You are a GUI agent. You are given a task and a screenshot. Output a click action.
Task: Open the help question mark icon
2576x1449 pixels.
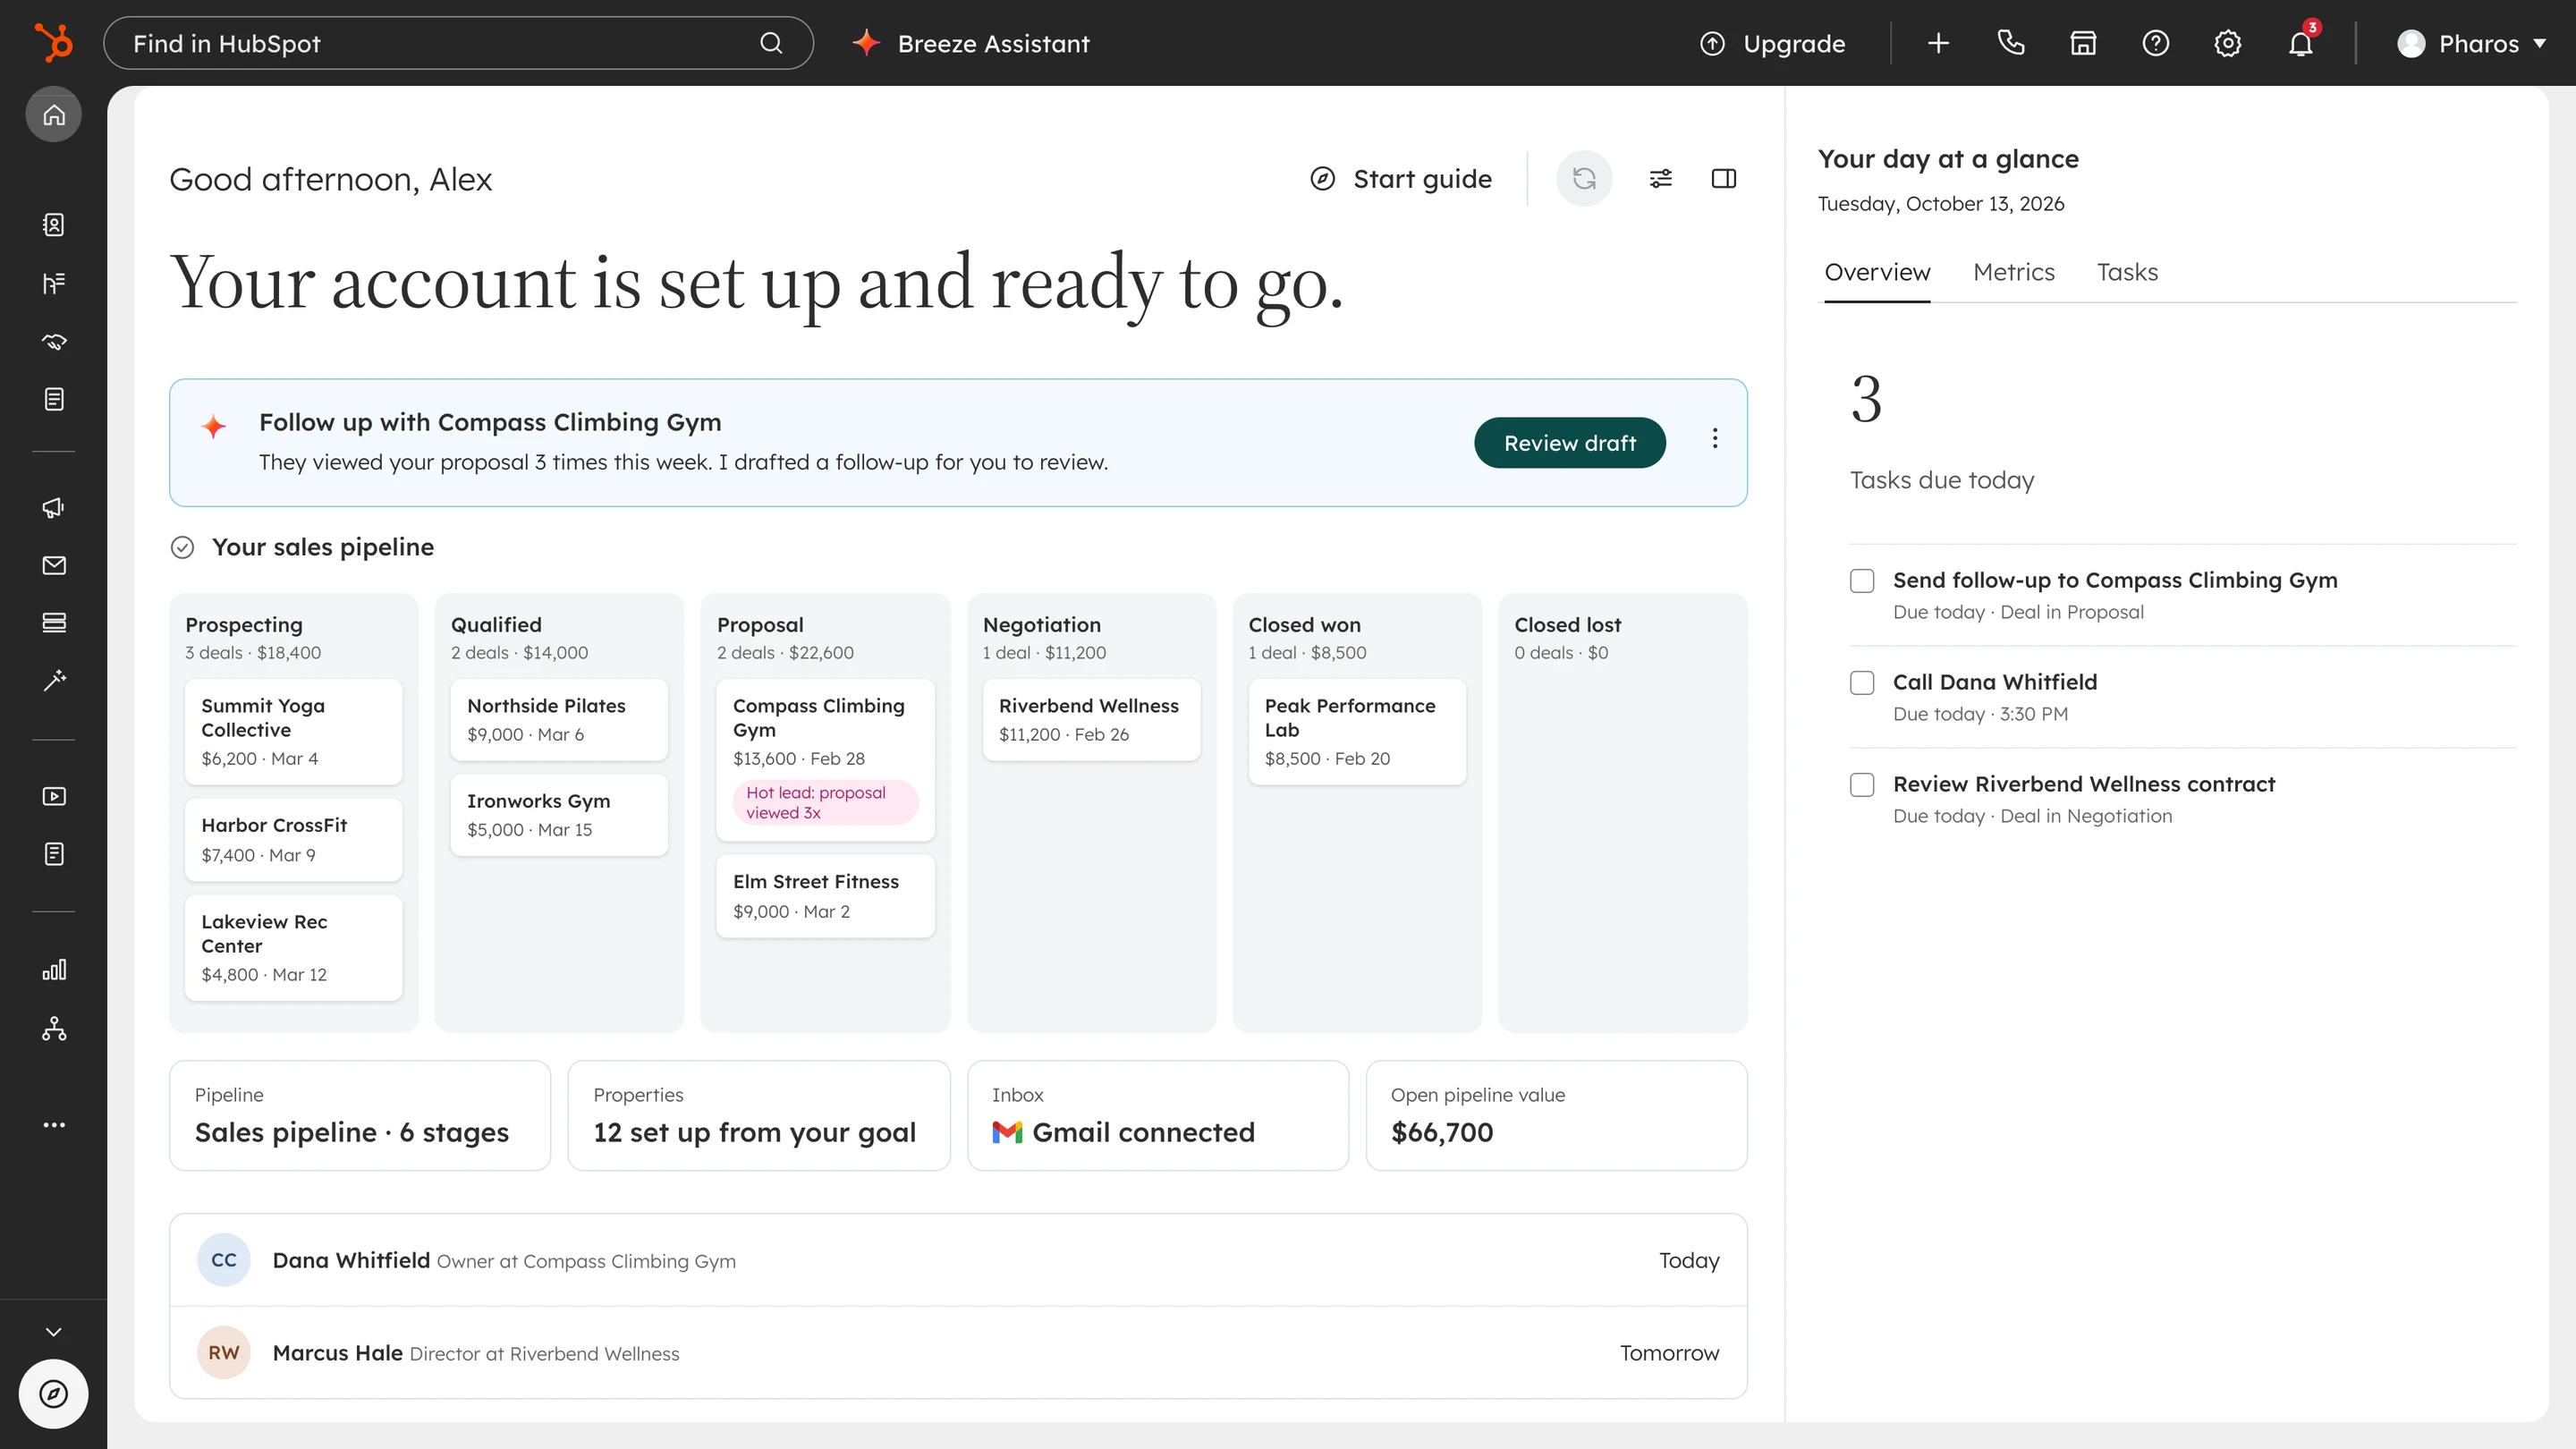pos(2155,43)
